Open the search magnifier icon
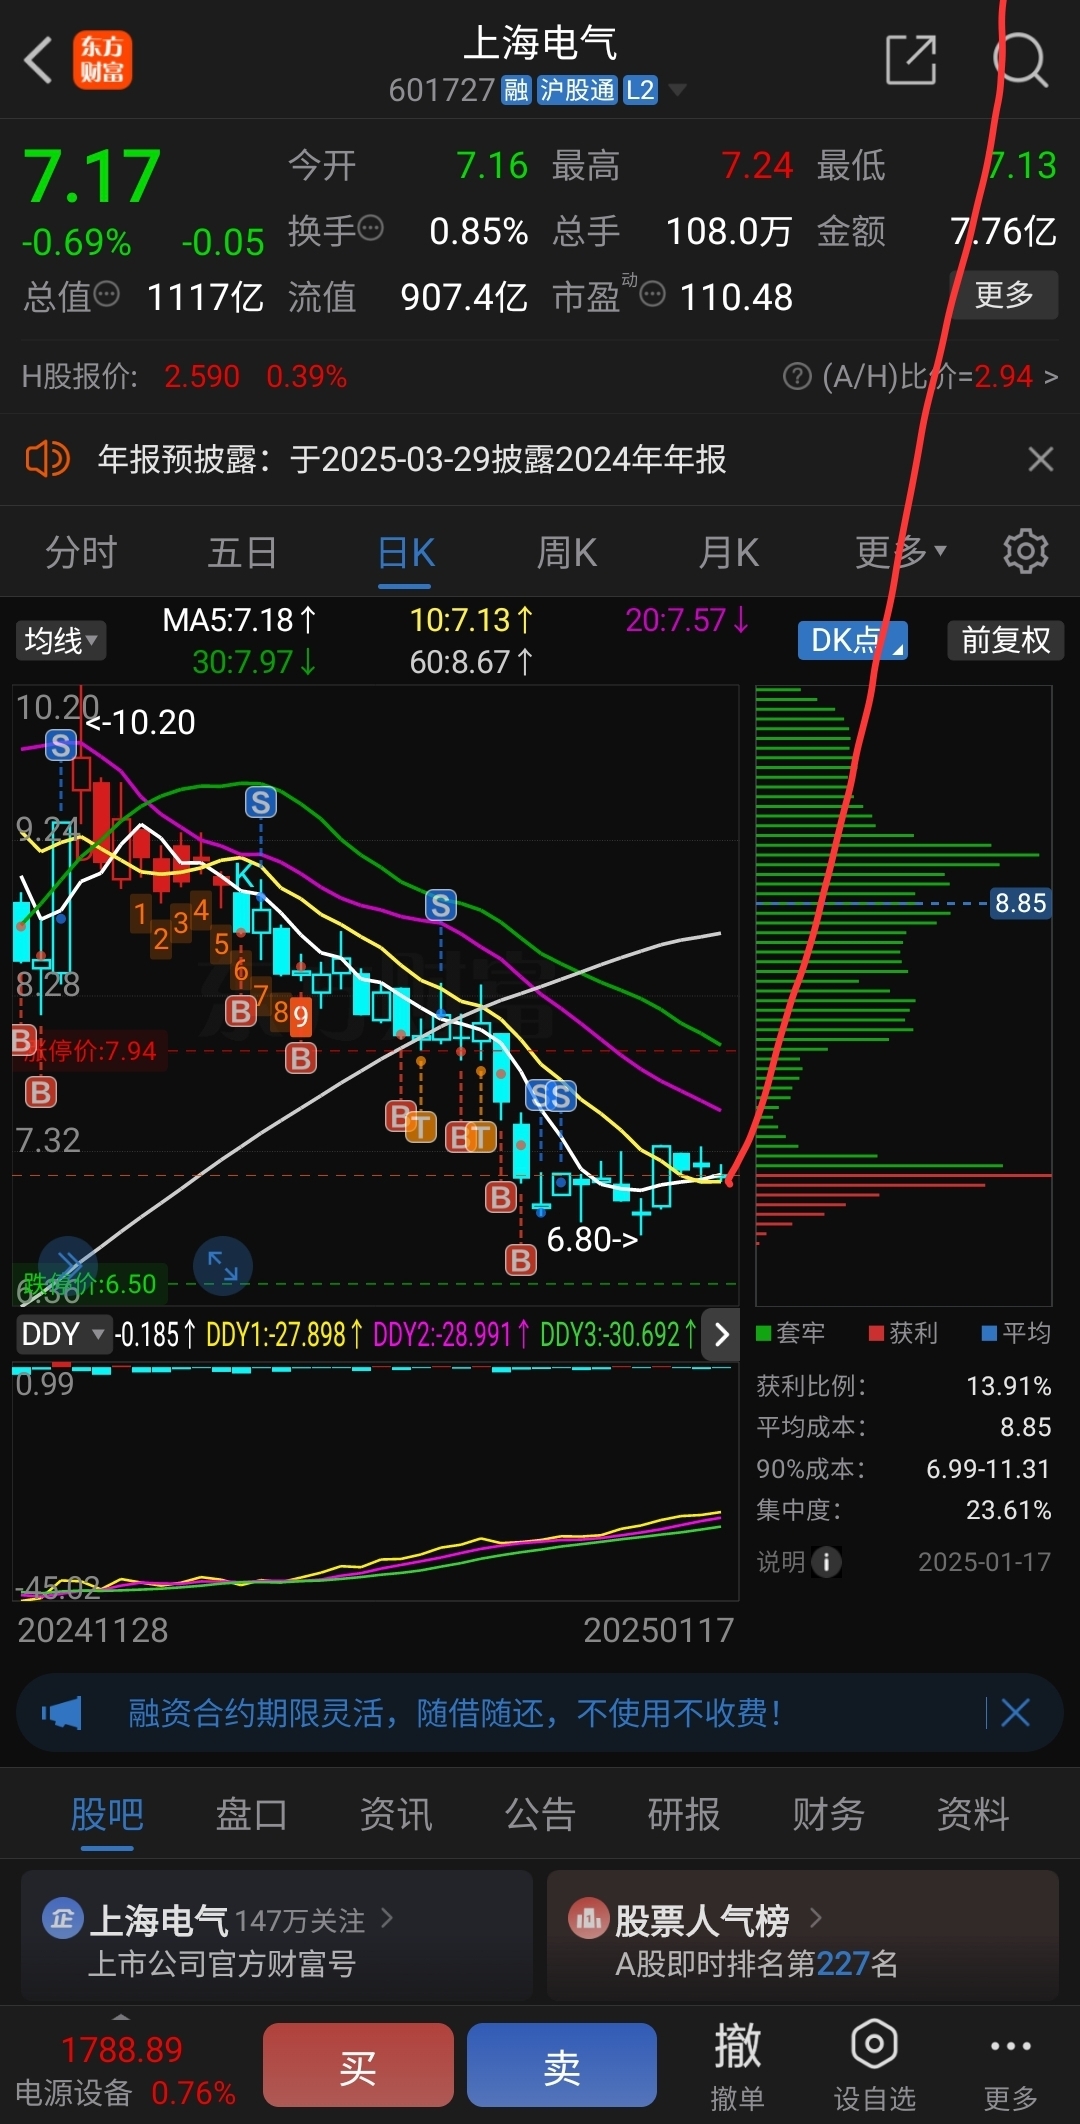The width and height of the screenshot is (1080, 2124). point(1021,60)
